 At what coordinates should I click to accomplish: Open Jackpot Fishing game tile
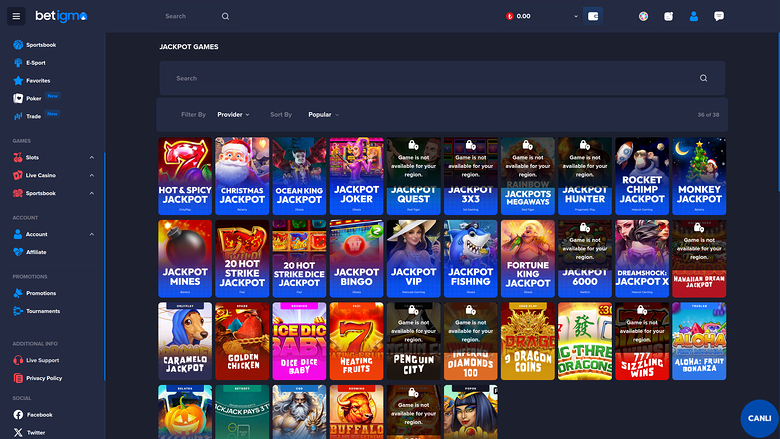pos(471,259)
